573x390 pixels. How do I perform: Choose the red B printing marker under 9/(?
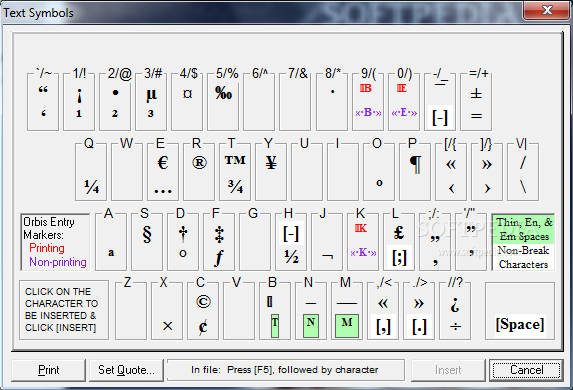(366, 88)
